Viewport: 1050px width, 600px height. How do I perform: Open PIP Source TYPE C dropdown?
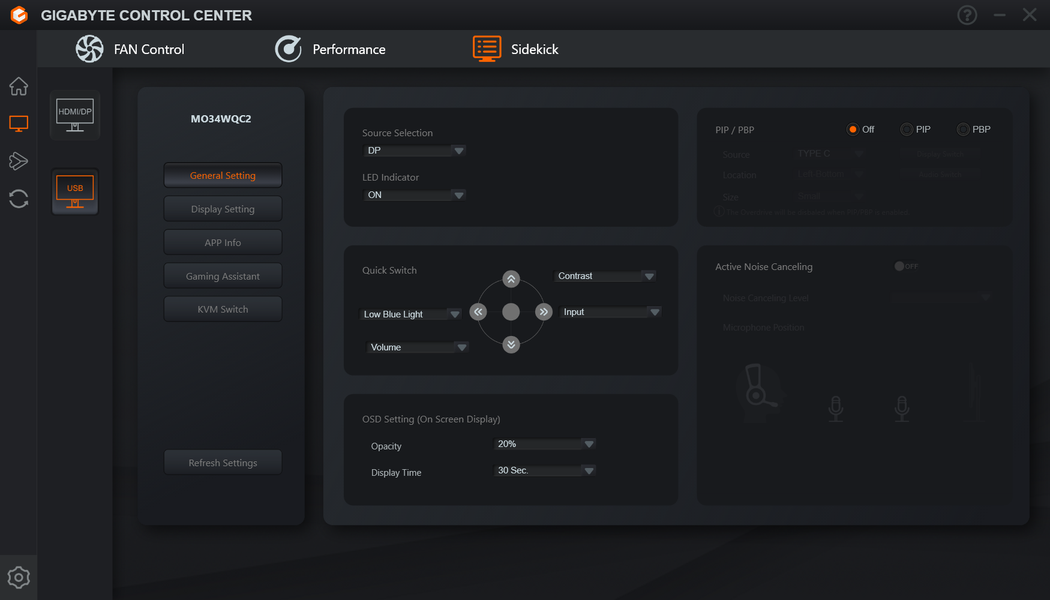tap(830, 154)
